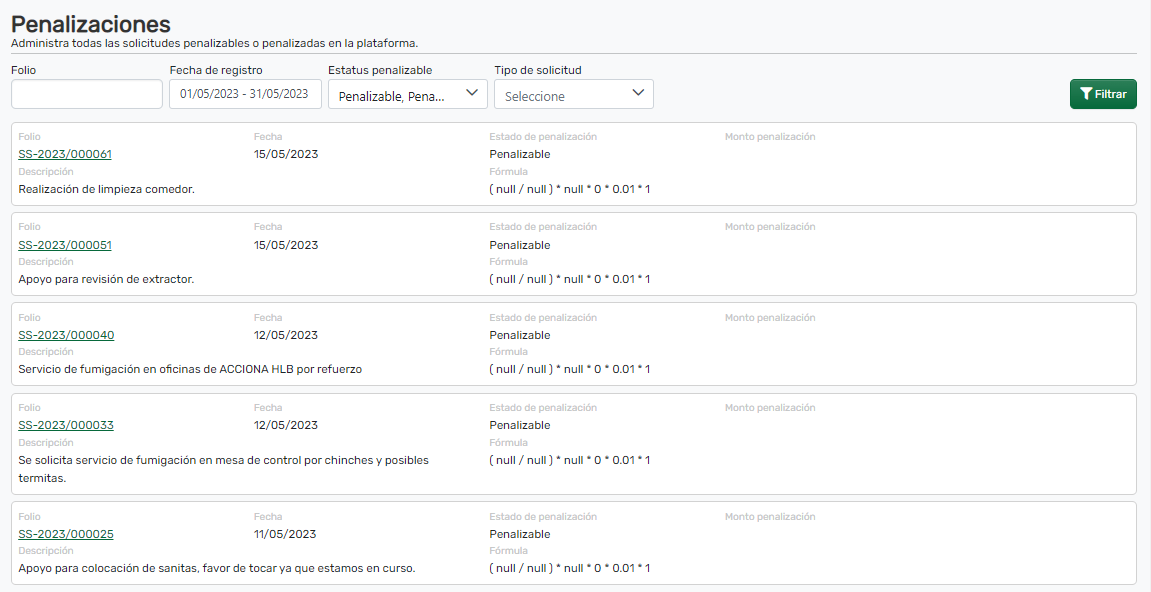Click the formula text in the SS-2023/000061 card
Screen dimensions: 1151x592
(569, 189)
